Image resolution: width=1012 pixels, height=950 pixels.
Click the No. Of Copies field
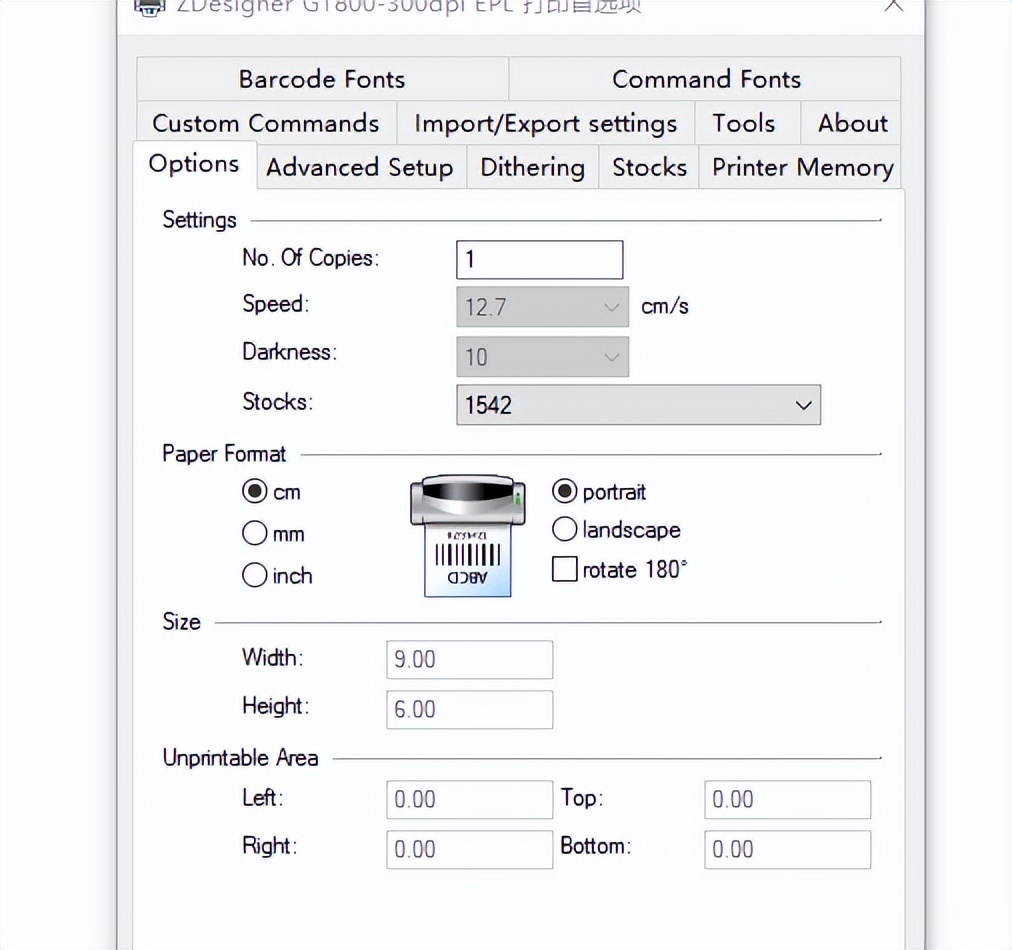click(x=540, y=259)
